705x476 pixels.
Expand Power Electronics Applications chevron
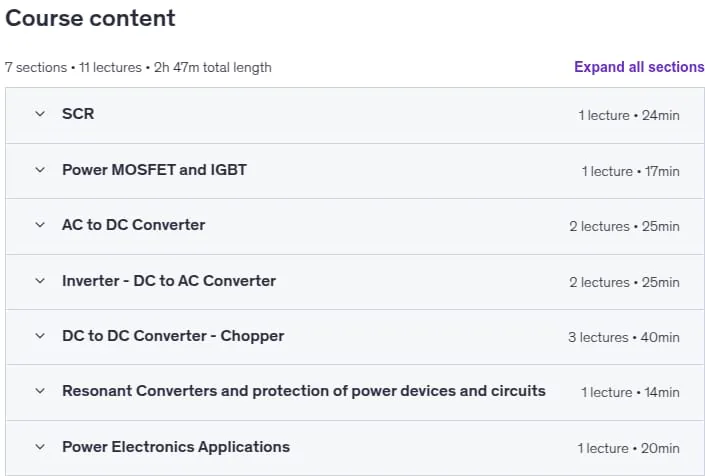click(x=40, y=447)
